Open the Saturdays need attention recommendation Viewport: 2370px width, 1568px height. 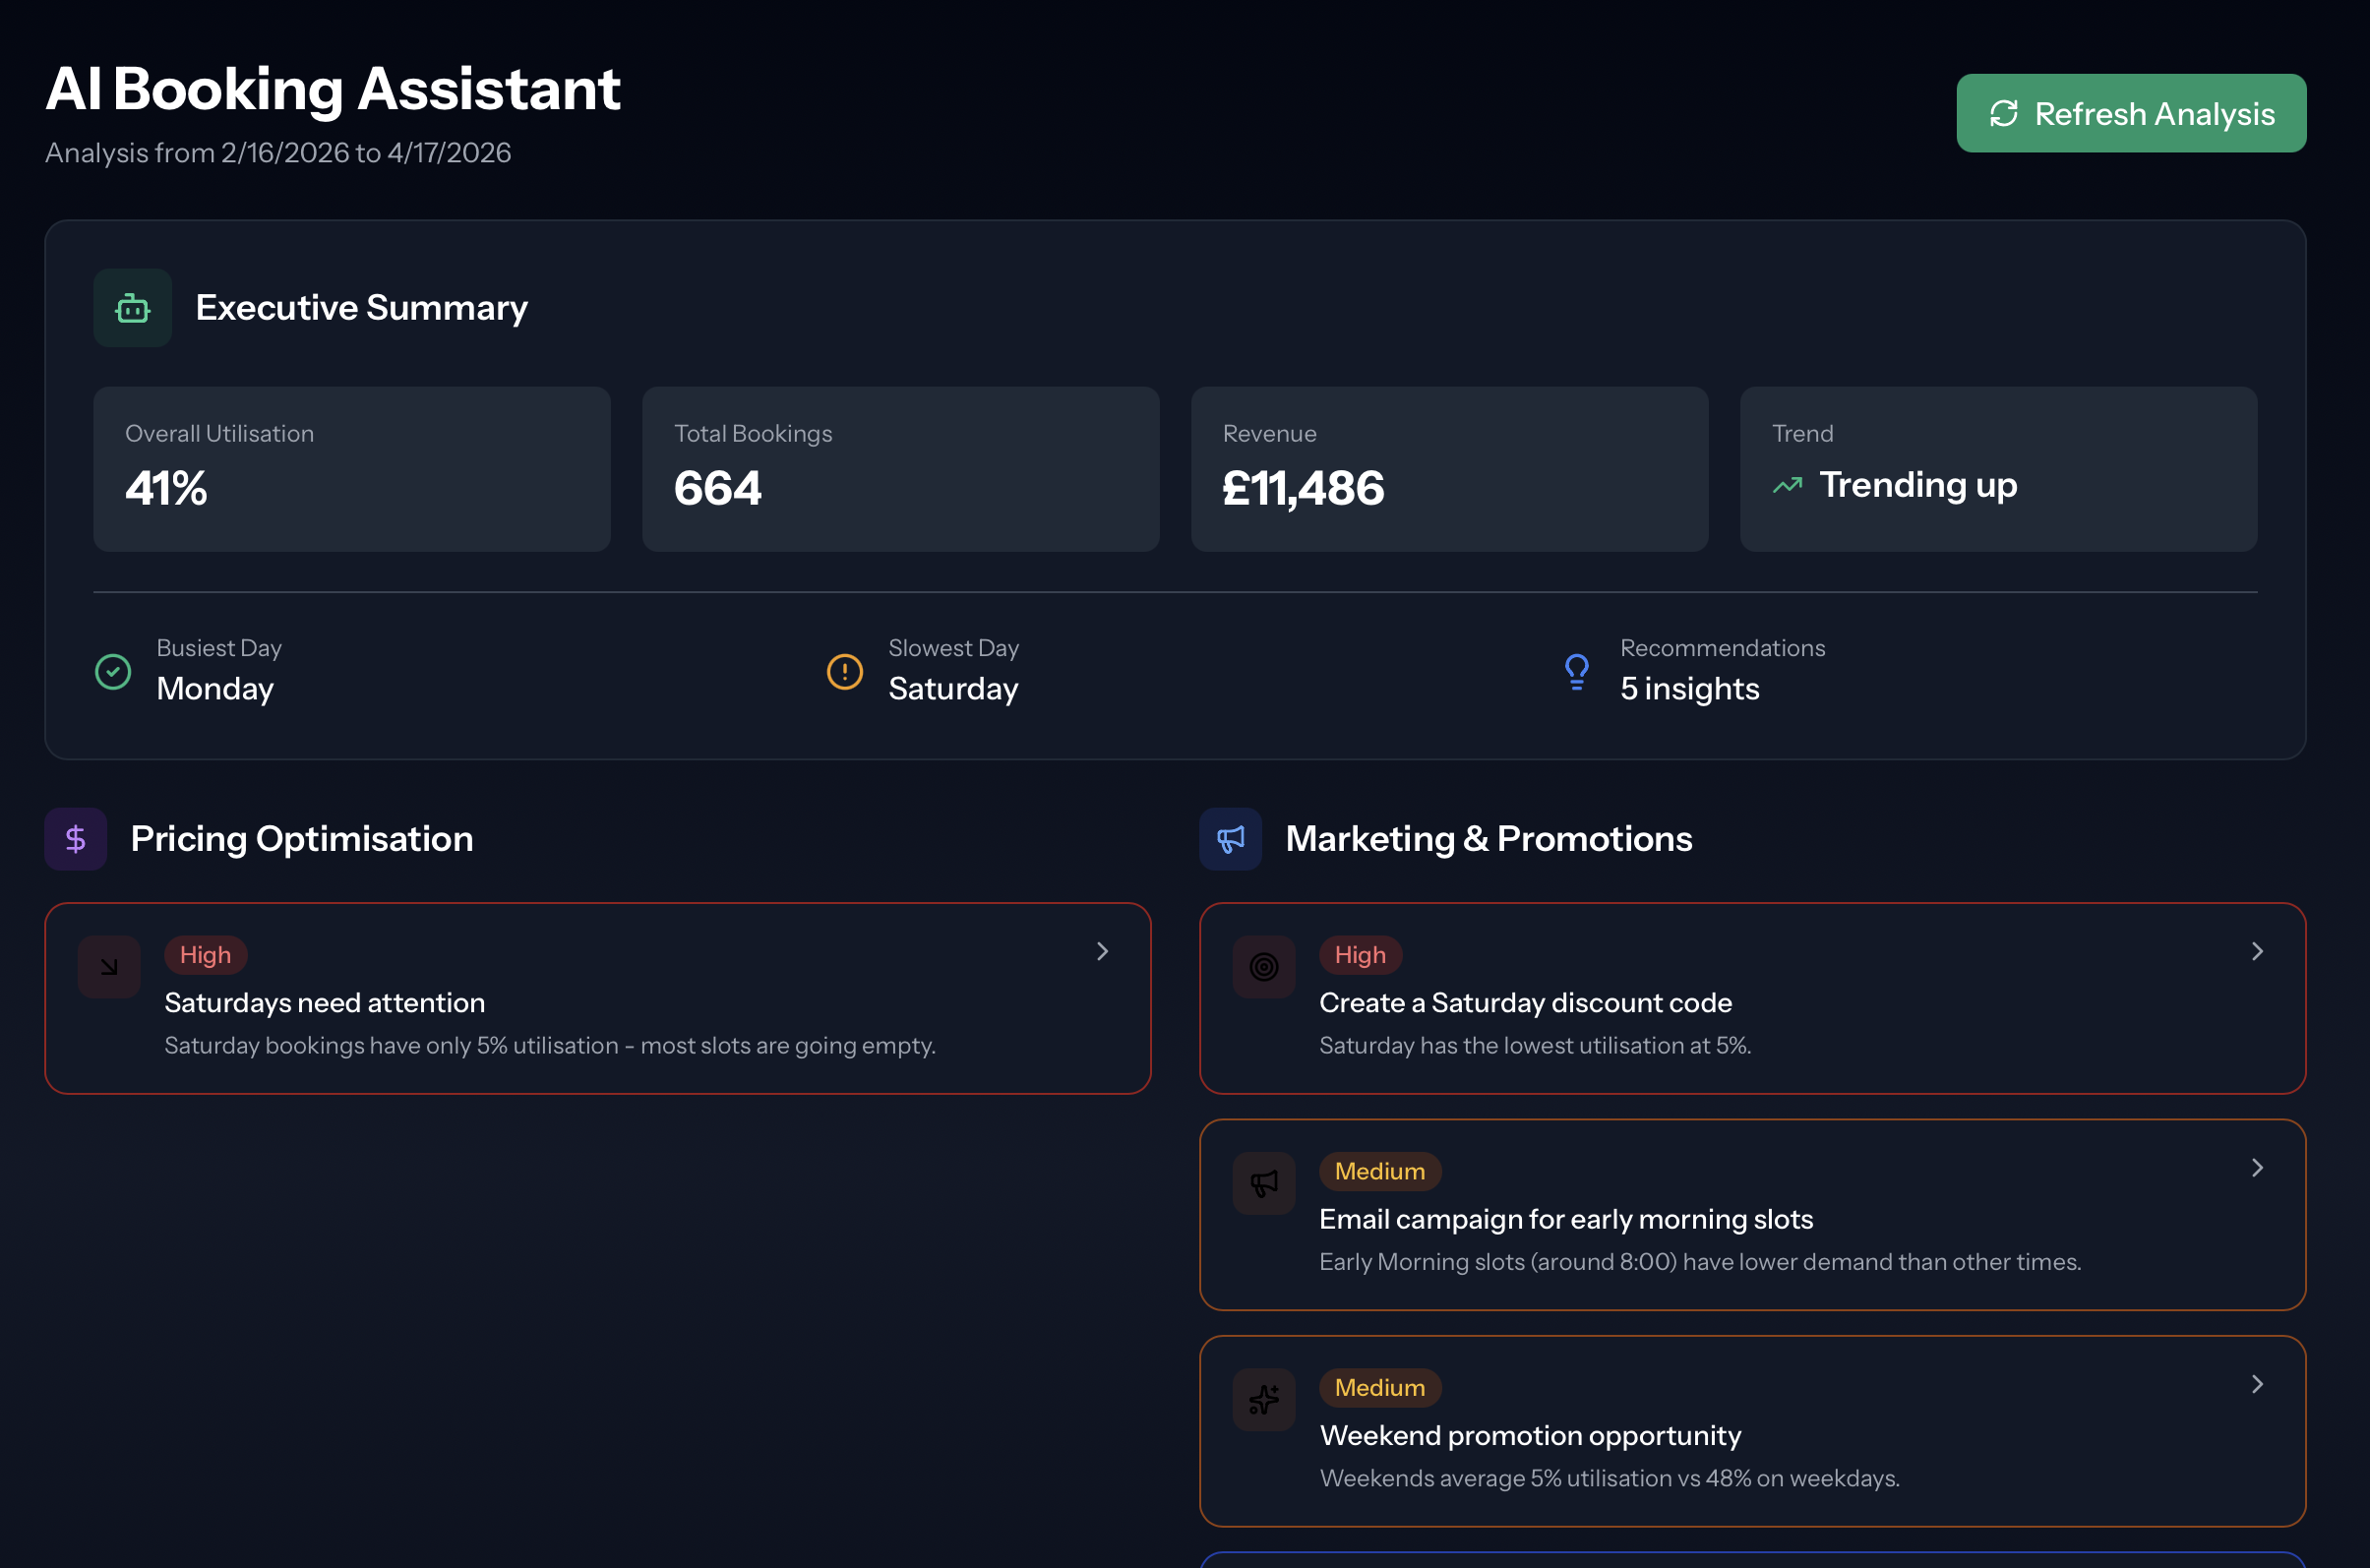pyautogui.click(x=598, y=998)
